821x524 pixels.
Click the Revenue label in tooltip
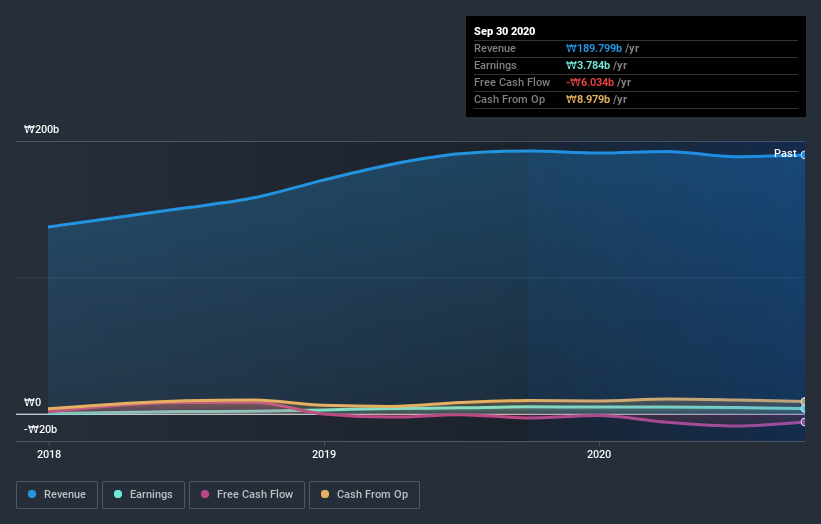495,49
